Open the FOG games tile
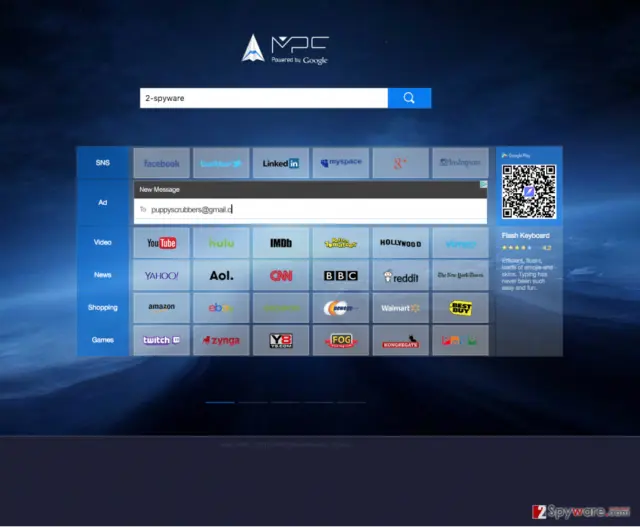 pyautogui.click(x=341, y=340)
